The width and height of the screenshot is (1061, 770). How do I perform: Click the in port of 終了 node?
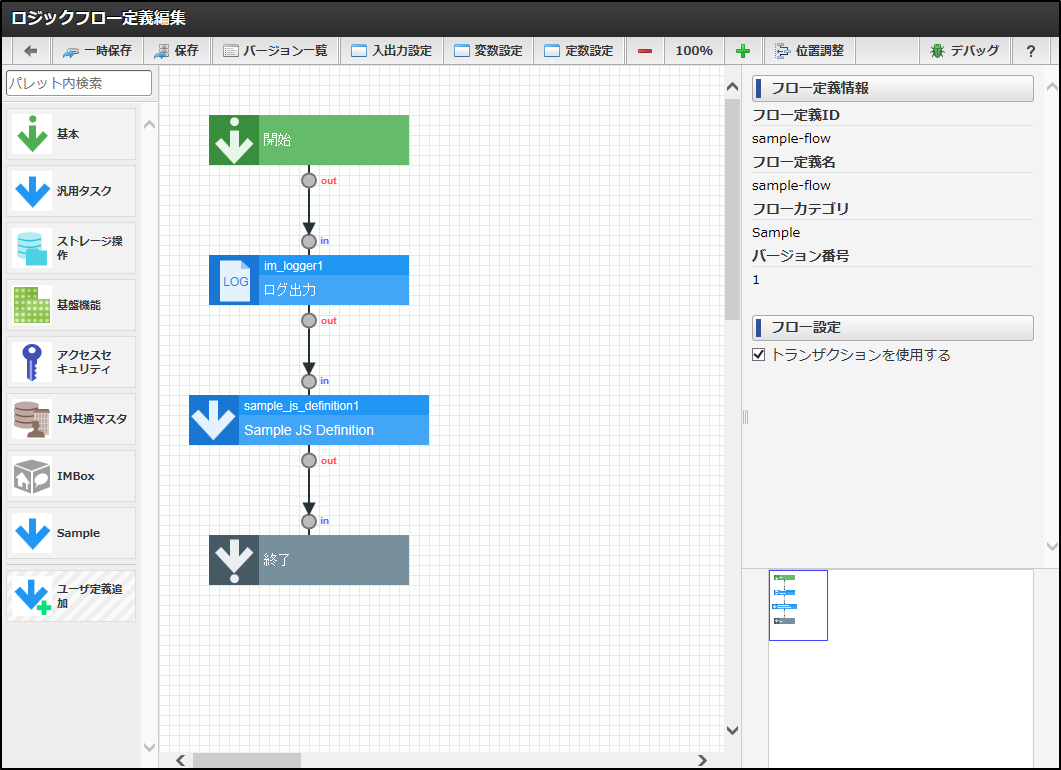(309, 522)
